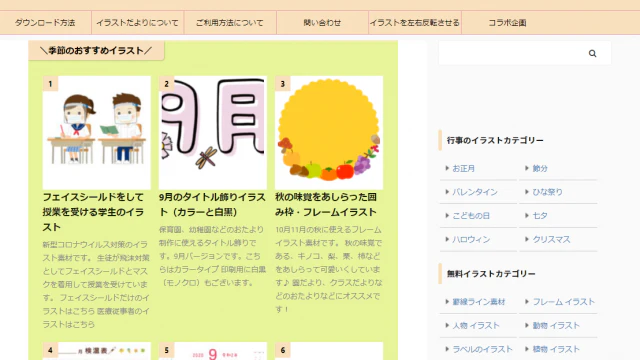640x360 pixels.
Task: Open フレーム イラスト category link
Action: click(x=563, y=302)
